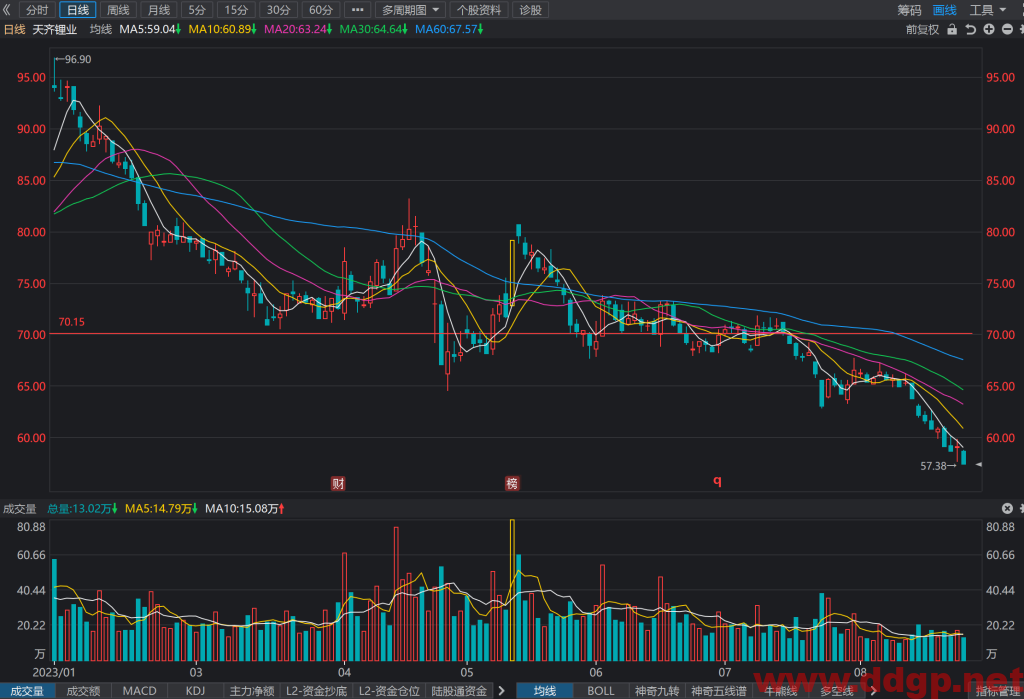Click the 2023/01 date axis label

point(54,672)
